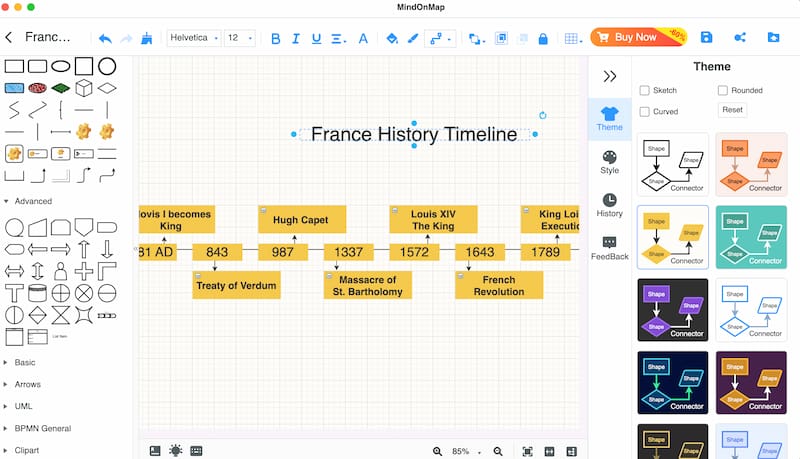Click the line color pen icon
The image size is (800, 459).
click(x=413, y=38)
